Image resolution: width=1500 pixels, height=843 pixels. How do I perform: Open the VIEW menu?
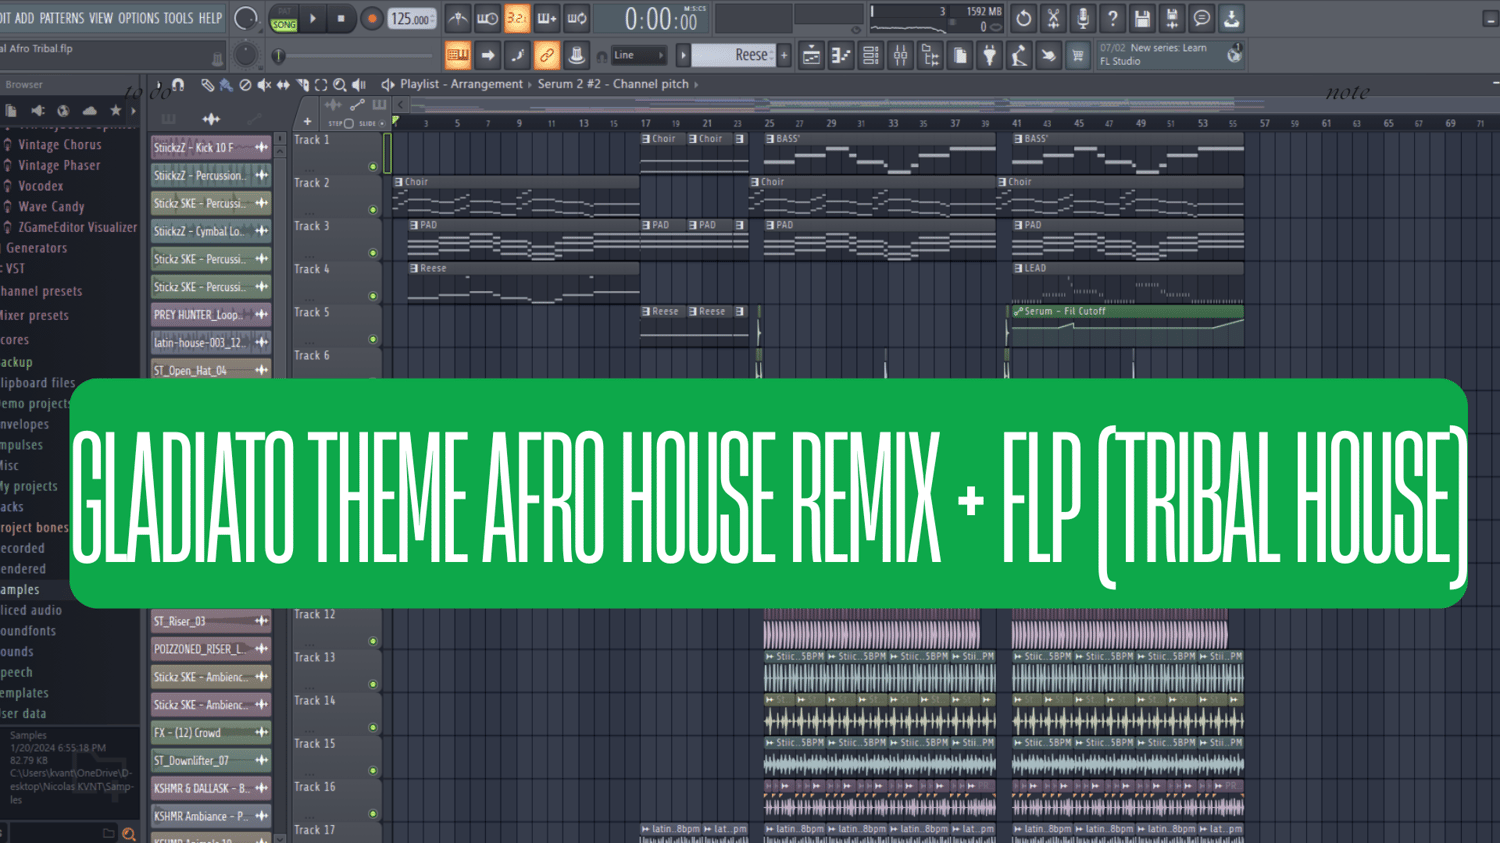tap(101, 18)
